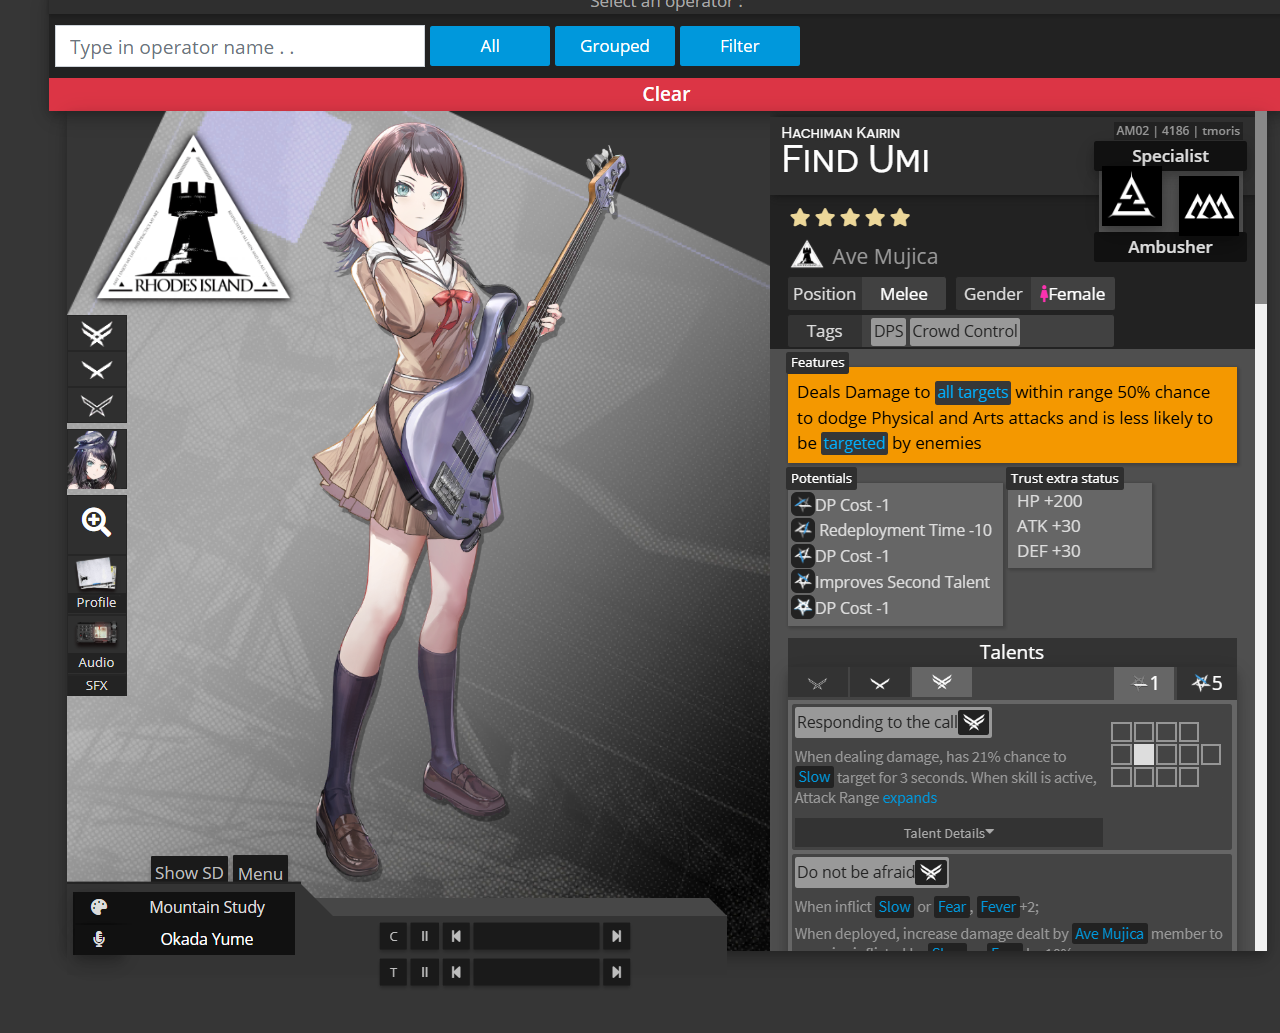The image size is (1280, 1033).
Task: Click 'ATK +30' trust status
Action: (x=1048, y=526)
